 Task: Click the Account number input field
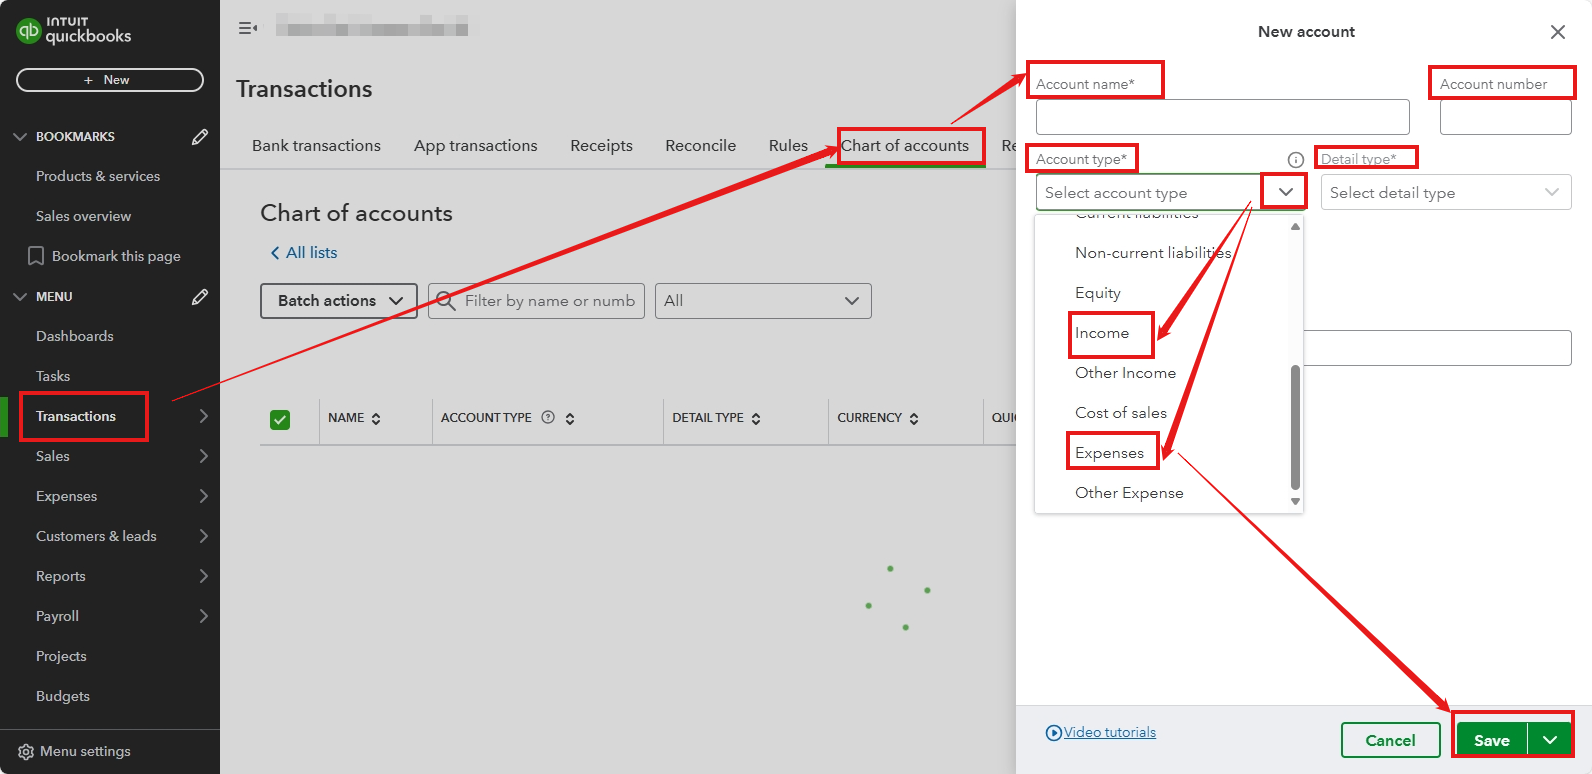1506,117
